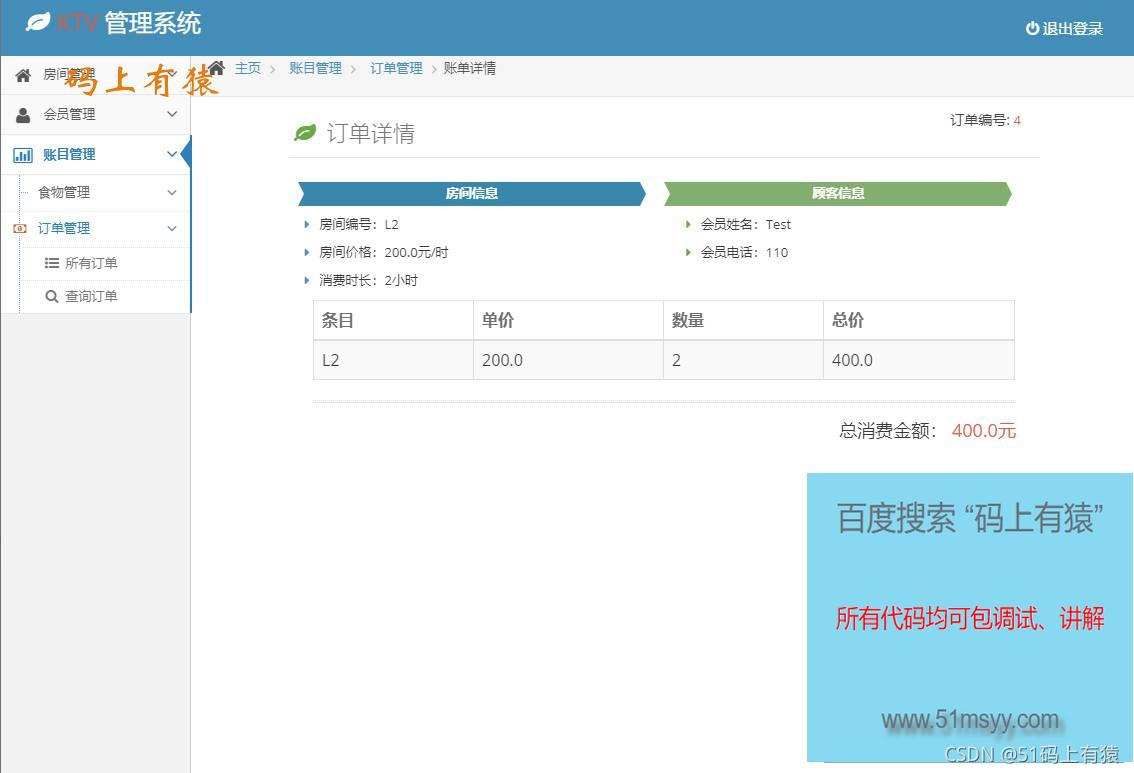The image size is (1134, 773).
Task: Select the 顾客信息 banner tab
Action: pyautogui.click(x=838, y=192)
